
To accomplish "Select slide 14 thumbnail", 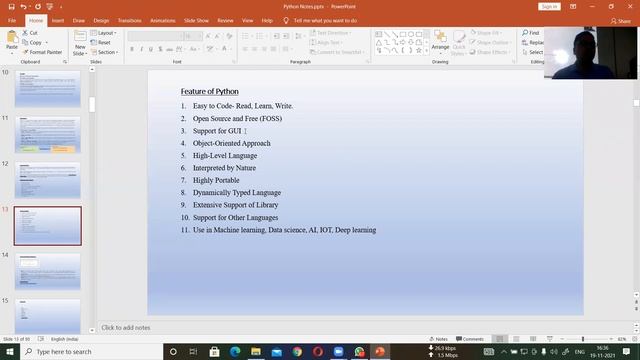I will point(48,271).
